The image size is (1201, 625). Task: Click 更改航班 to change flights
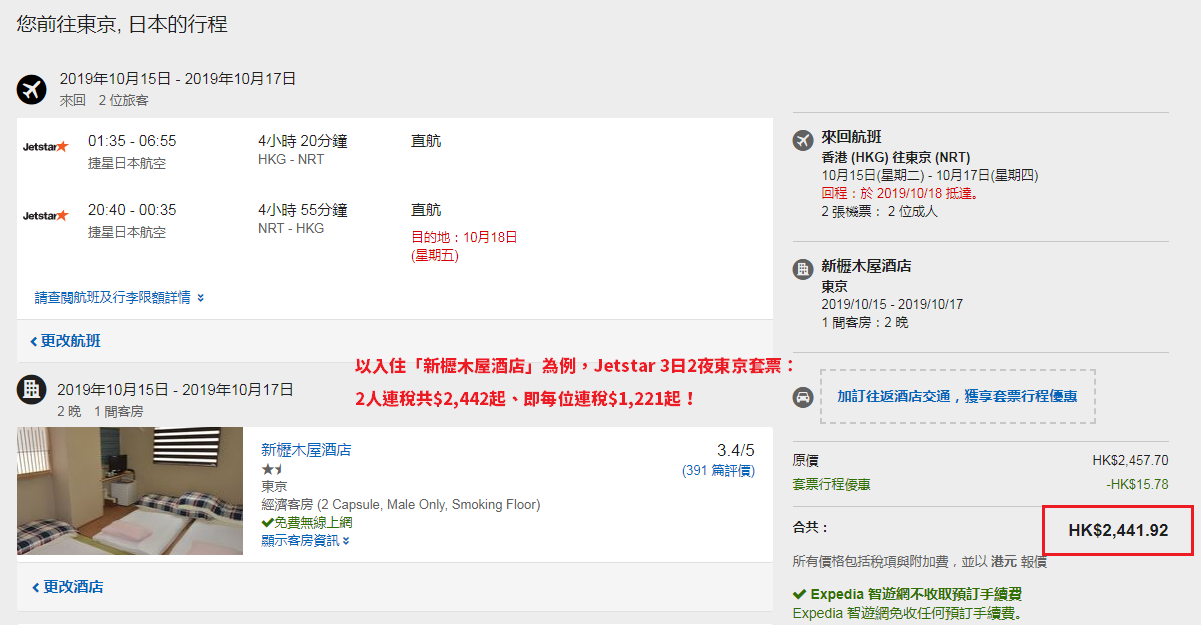(66, 341)
